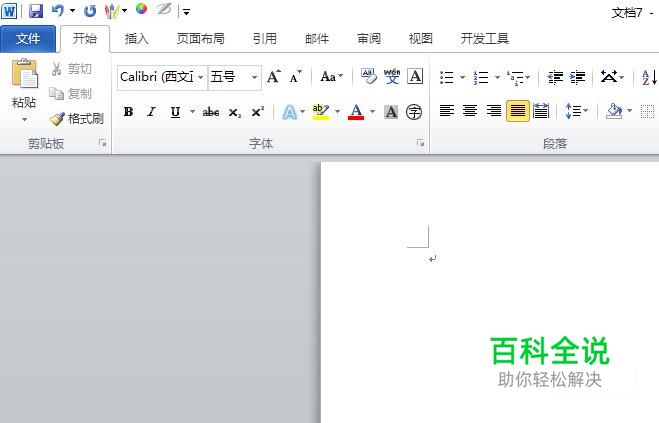
Task: Open highlight color dropdown arrow
Action: (x=337, y=112)
